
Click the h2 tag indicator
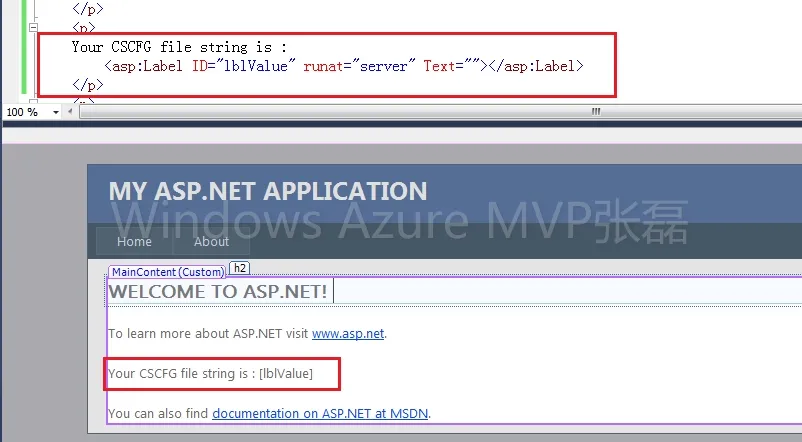pos(239,268)
